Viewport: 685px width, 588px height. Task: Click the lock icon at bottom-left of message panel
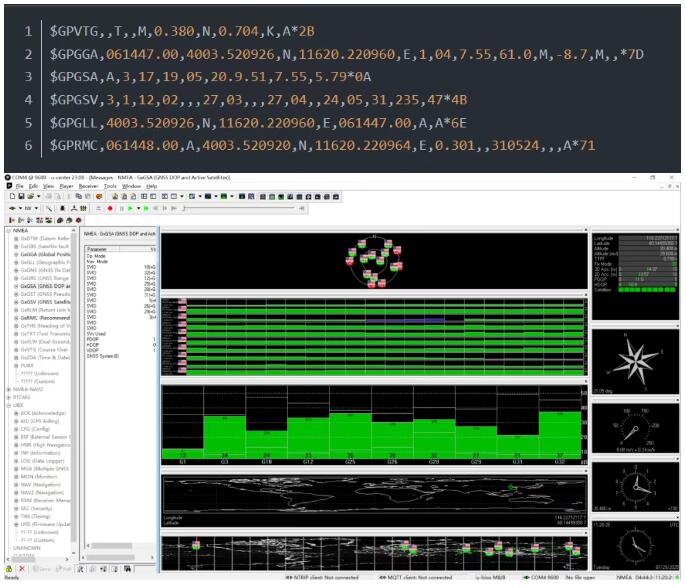tap(8, 568)
